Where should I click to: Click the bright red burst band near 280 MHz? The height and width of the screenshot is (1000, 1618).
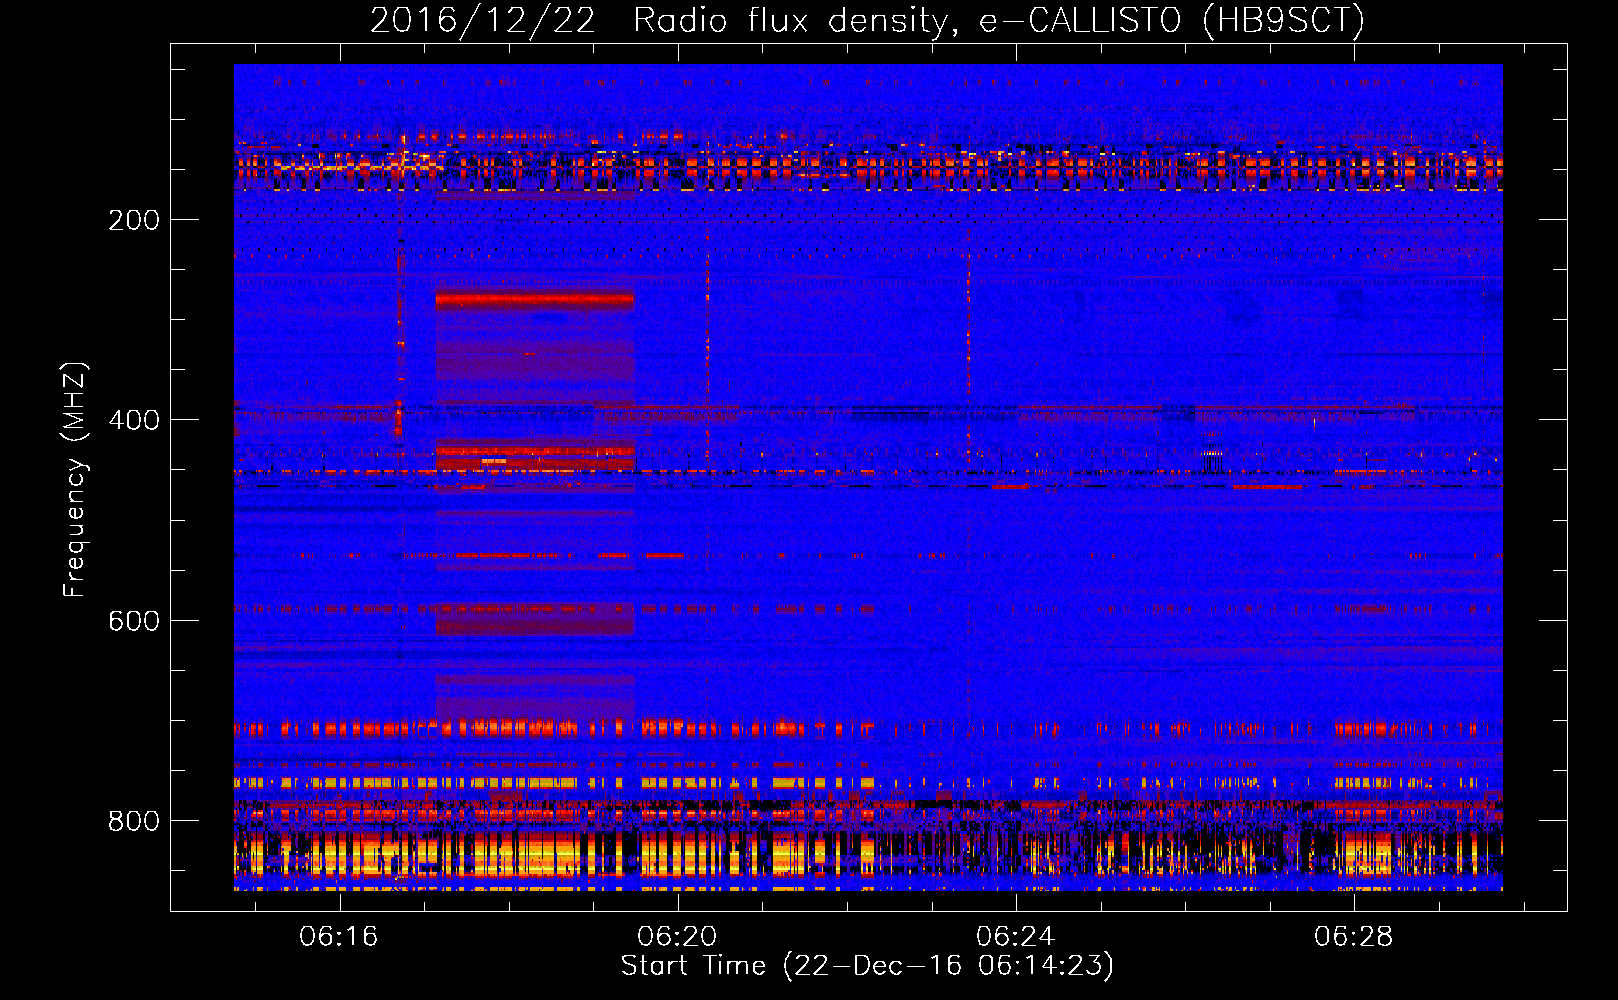(535, 299)
